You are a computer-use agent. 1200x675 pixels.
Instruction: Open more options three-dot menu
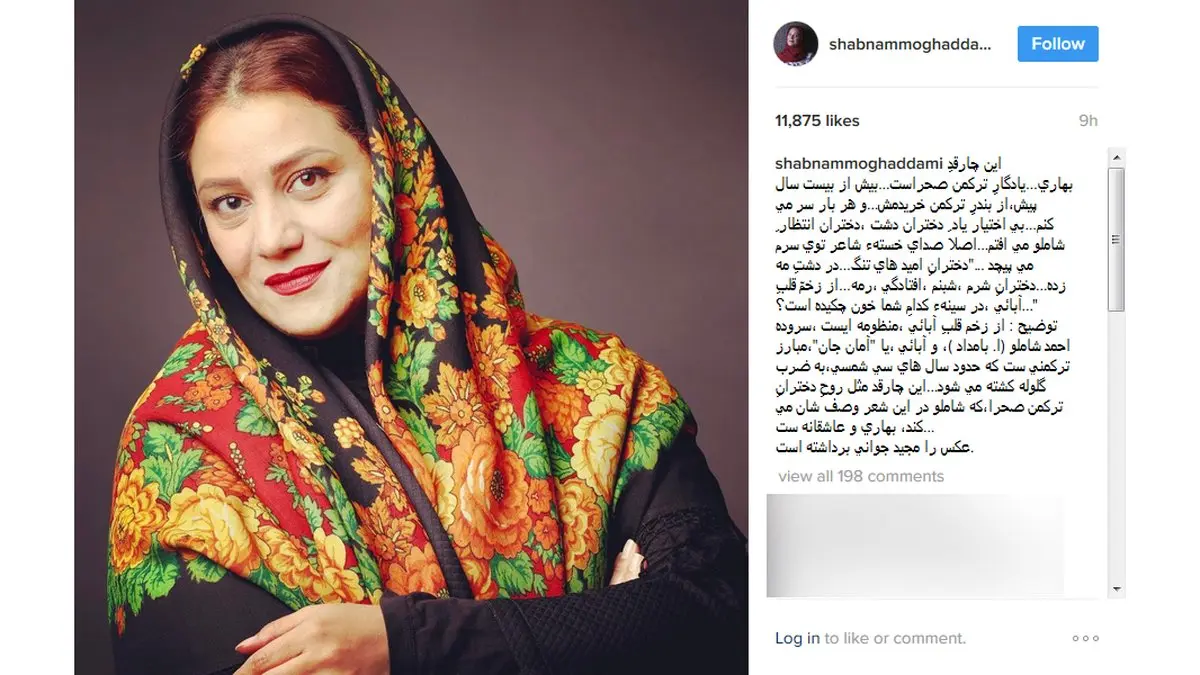tap(1085, 638)
